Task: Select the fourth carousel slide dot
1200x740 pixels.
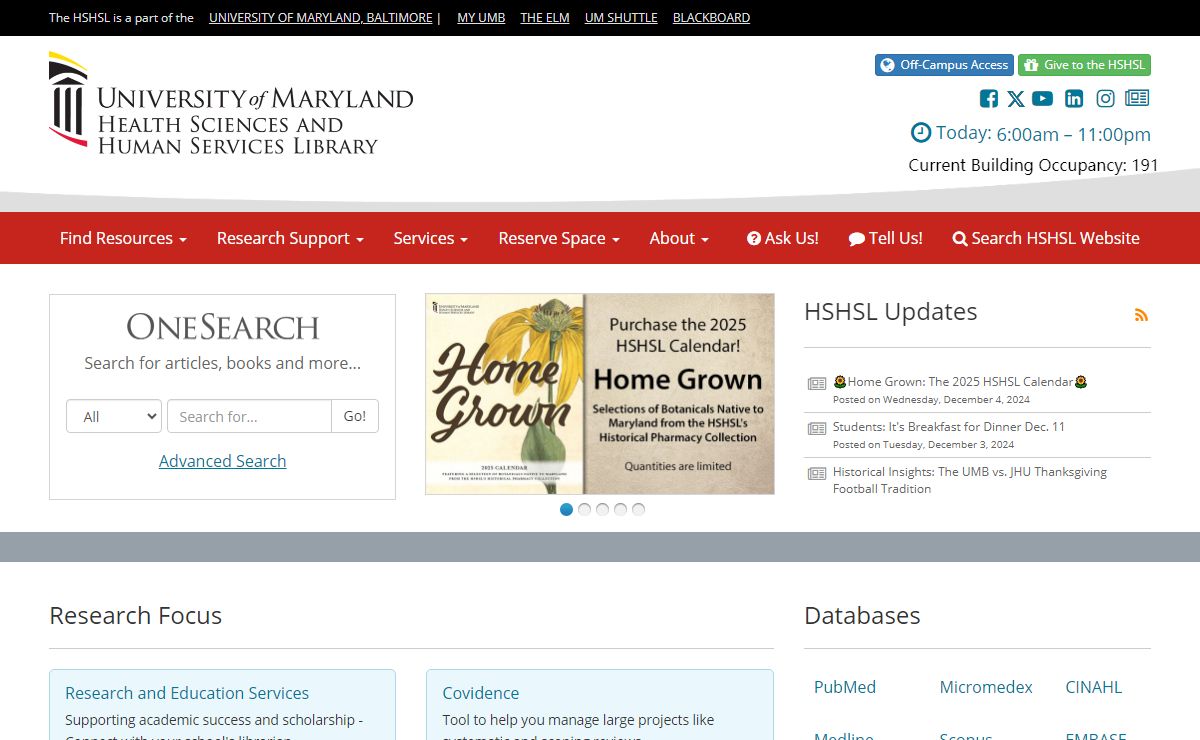Action: 621,509
